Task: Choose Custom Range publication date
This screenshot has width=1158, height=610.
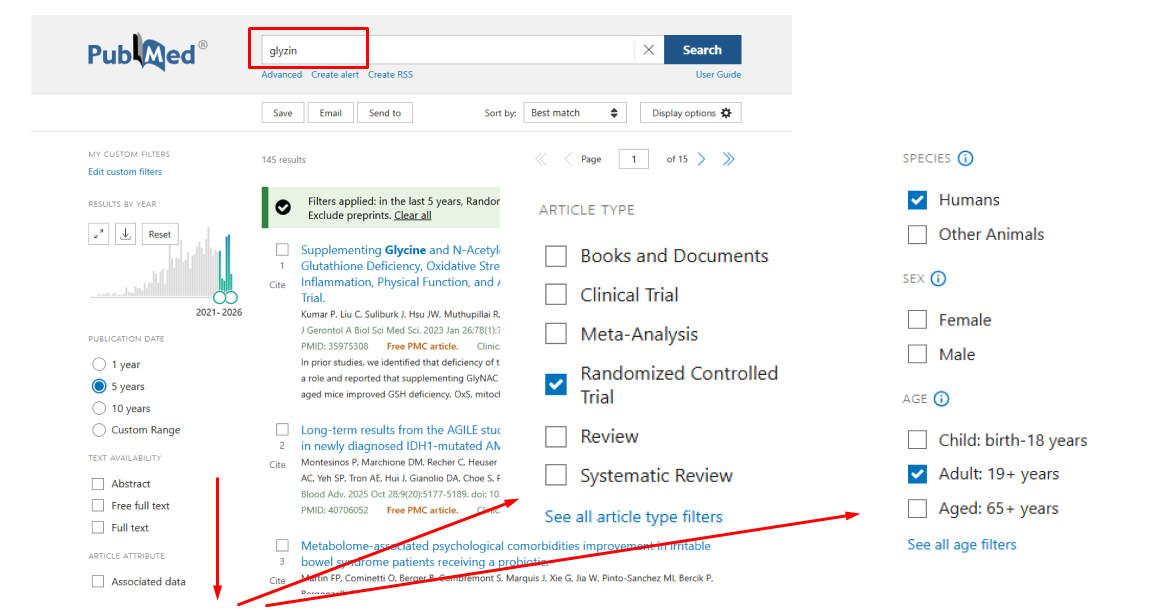Action: (x=99, y=430)
